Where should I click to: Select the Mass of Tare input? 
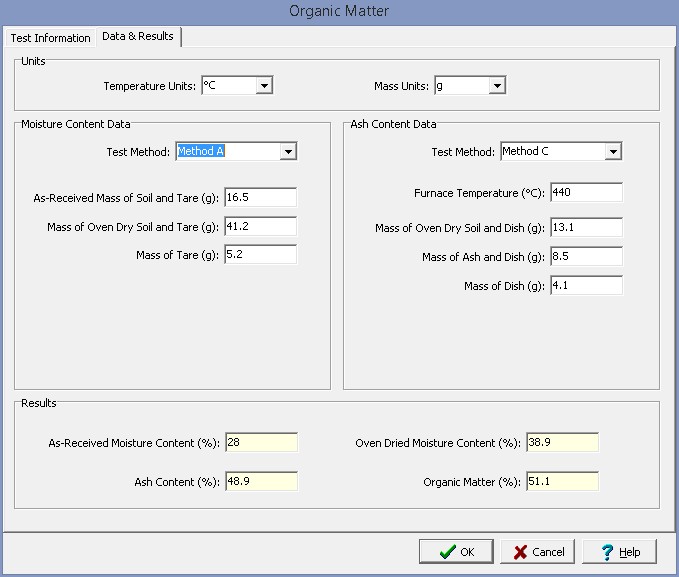[x=260, y=255]
